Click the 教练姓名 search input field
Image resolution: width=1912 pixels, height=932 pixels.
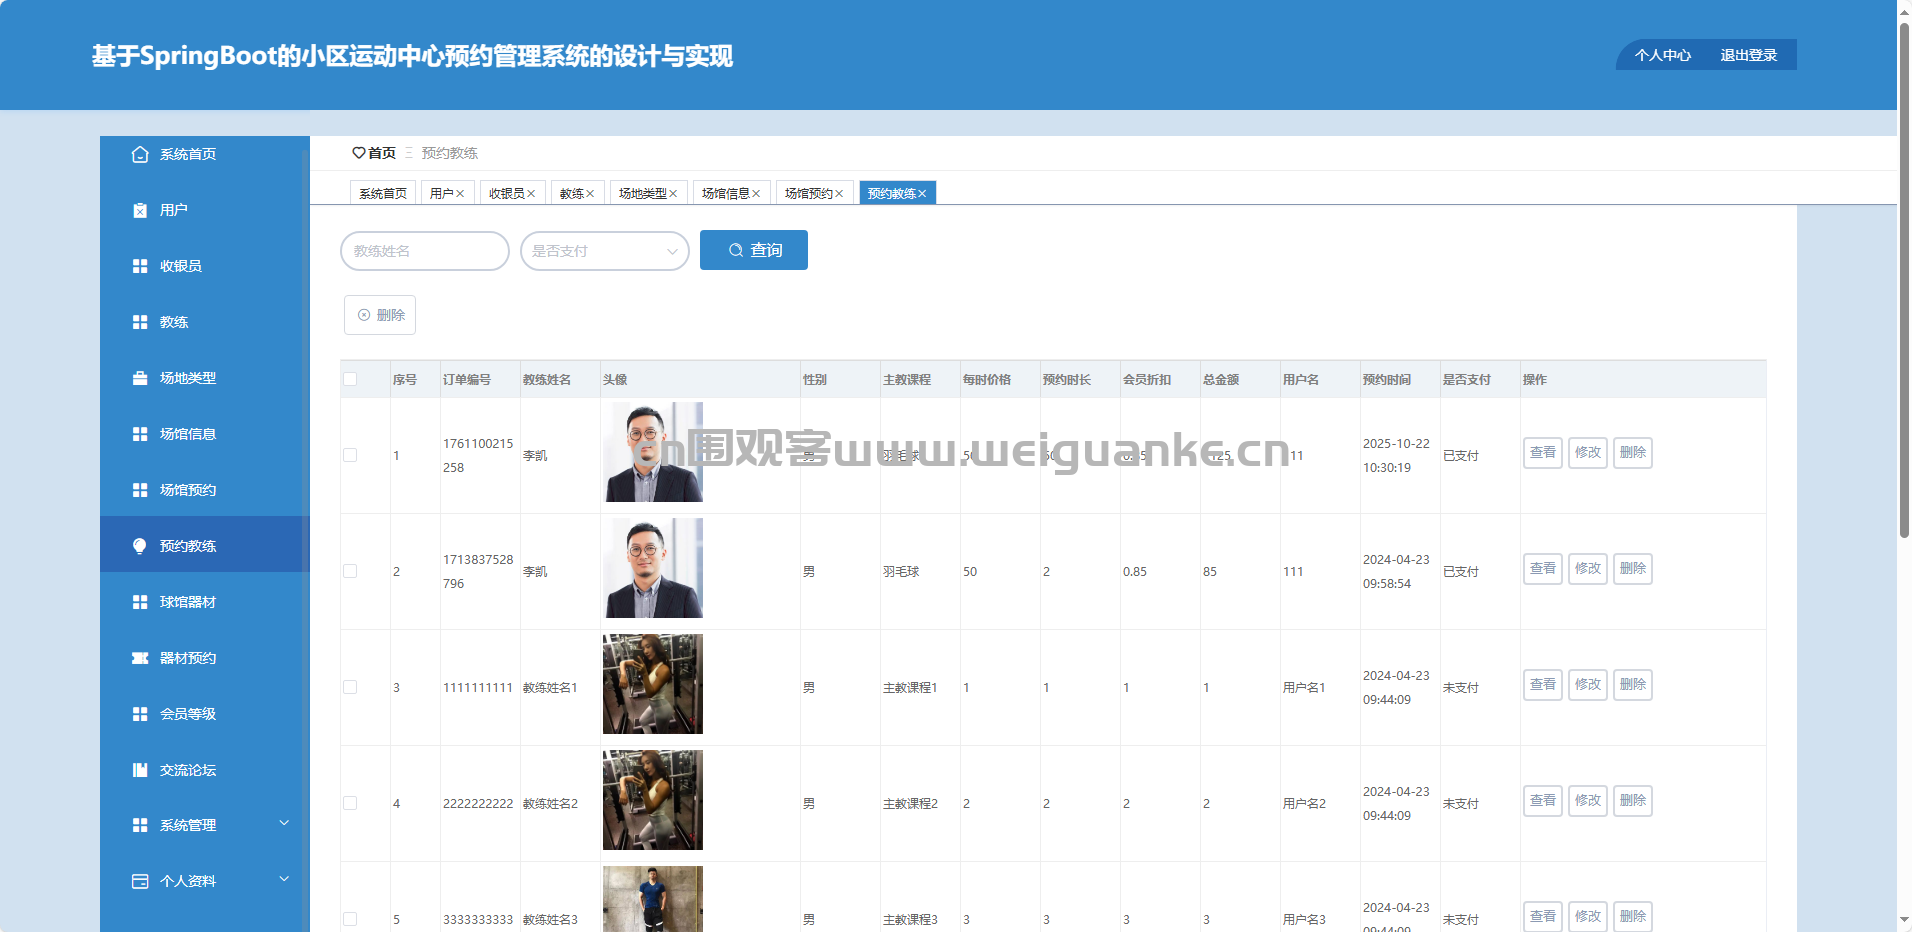(425, 251)
